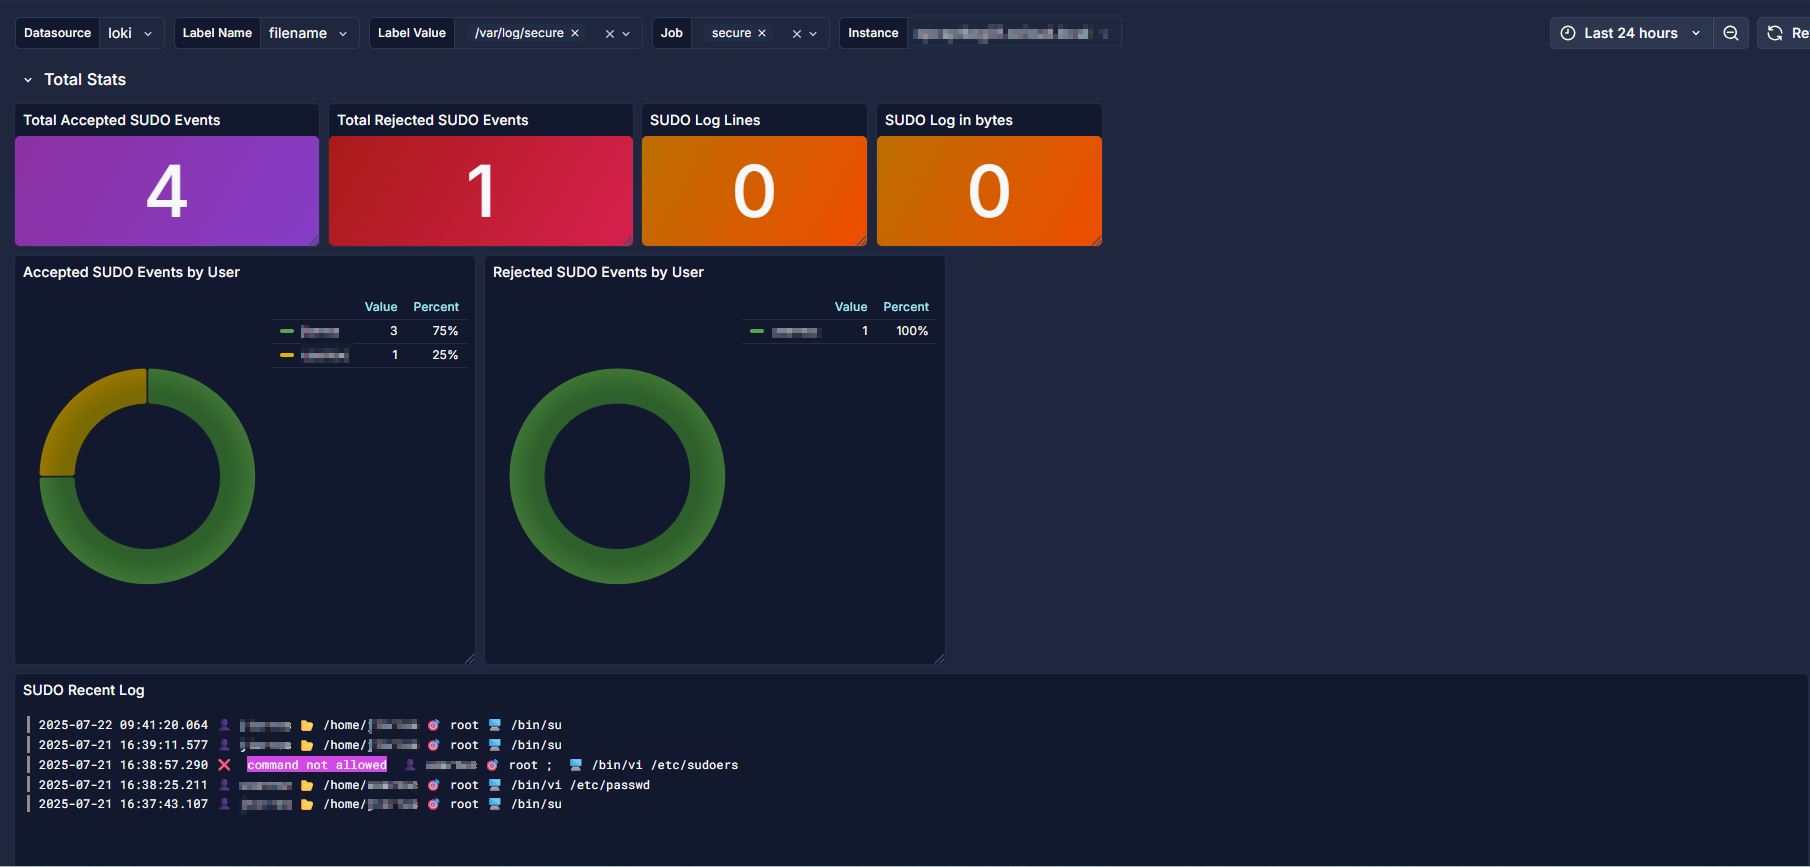
Task: Sort Accepted events legend by Value header
Action: [381, 307]
